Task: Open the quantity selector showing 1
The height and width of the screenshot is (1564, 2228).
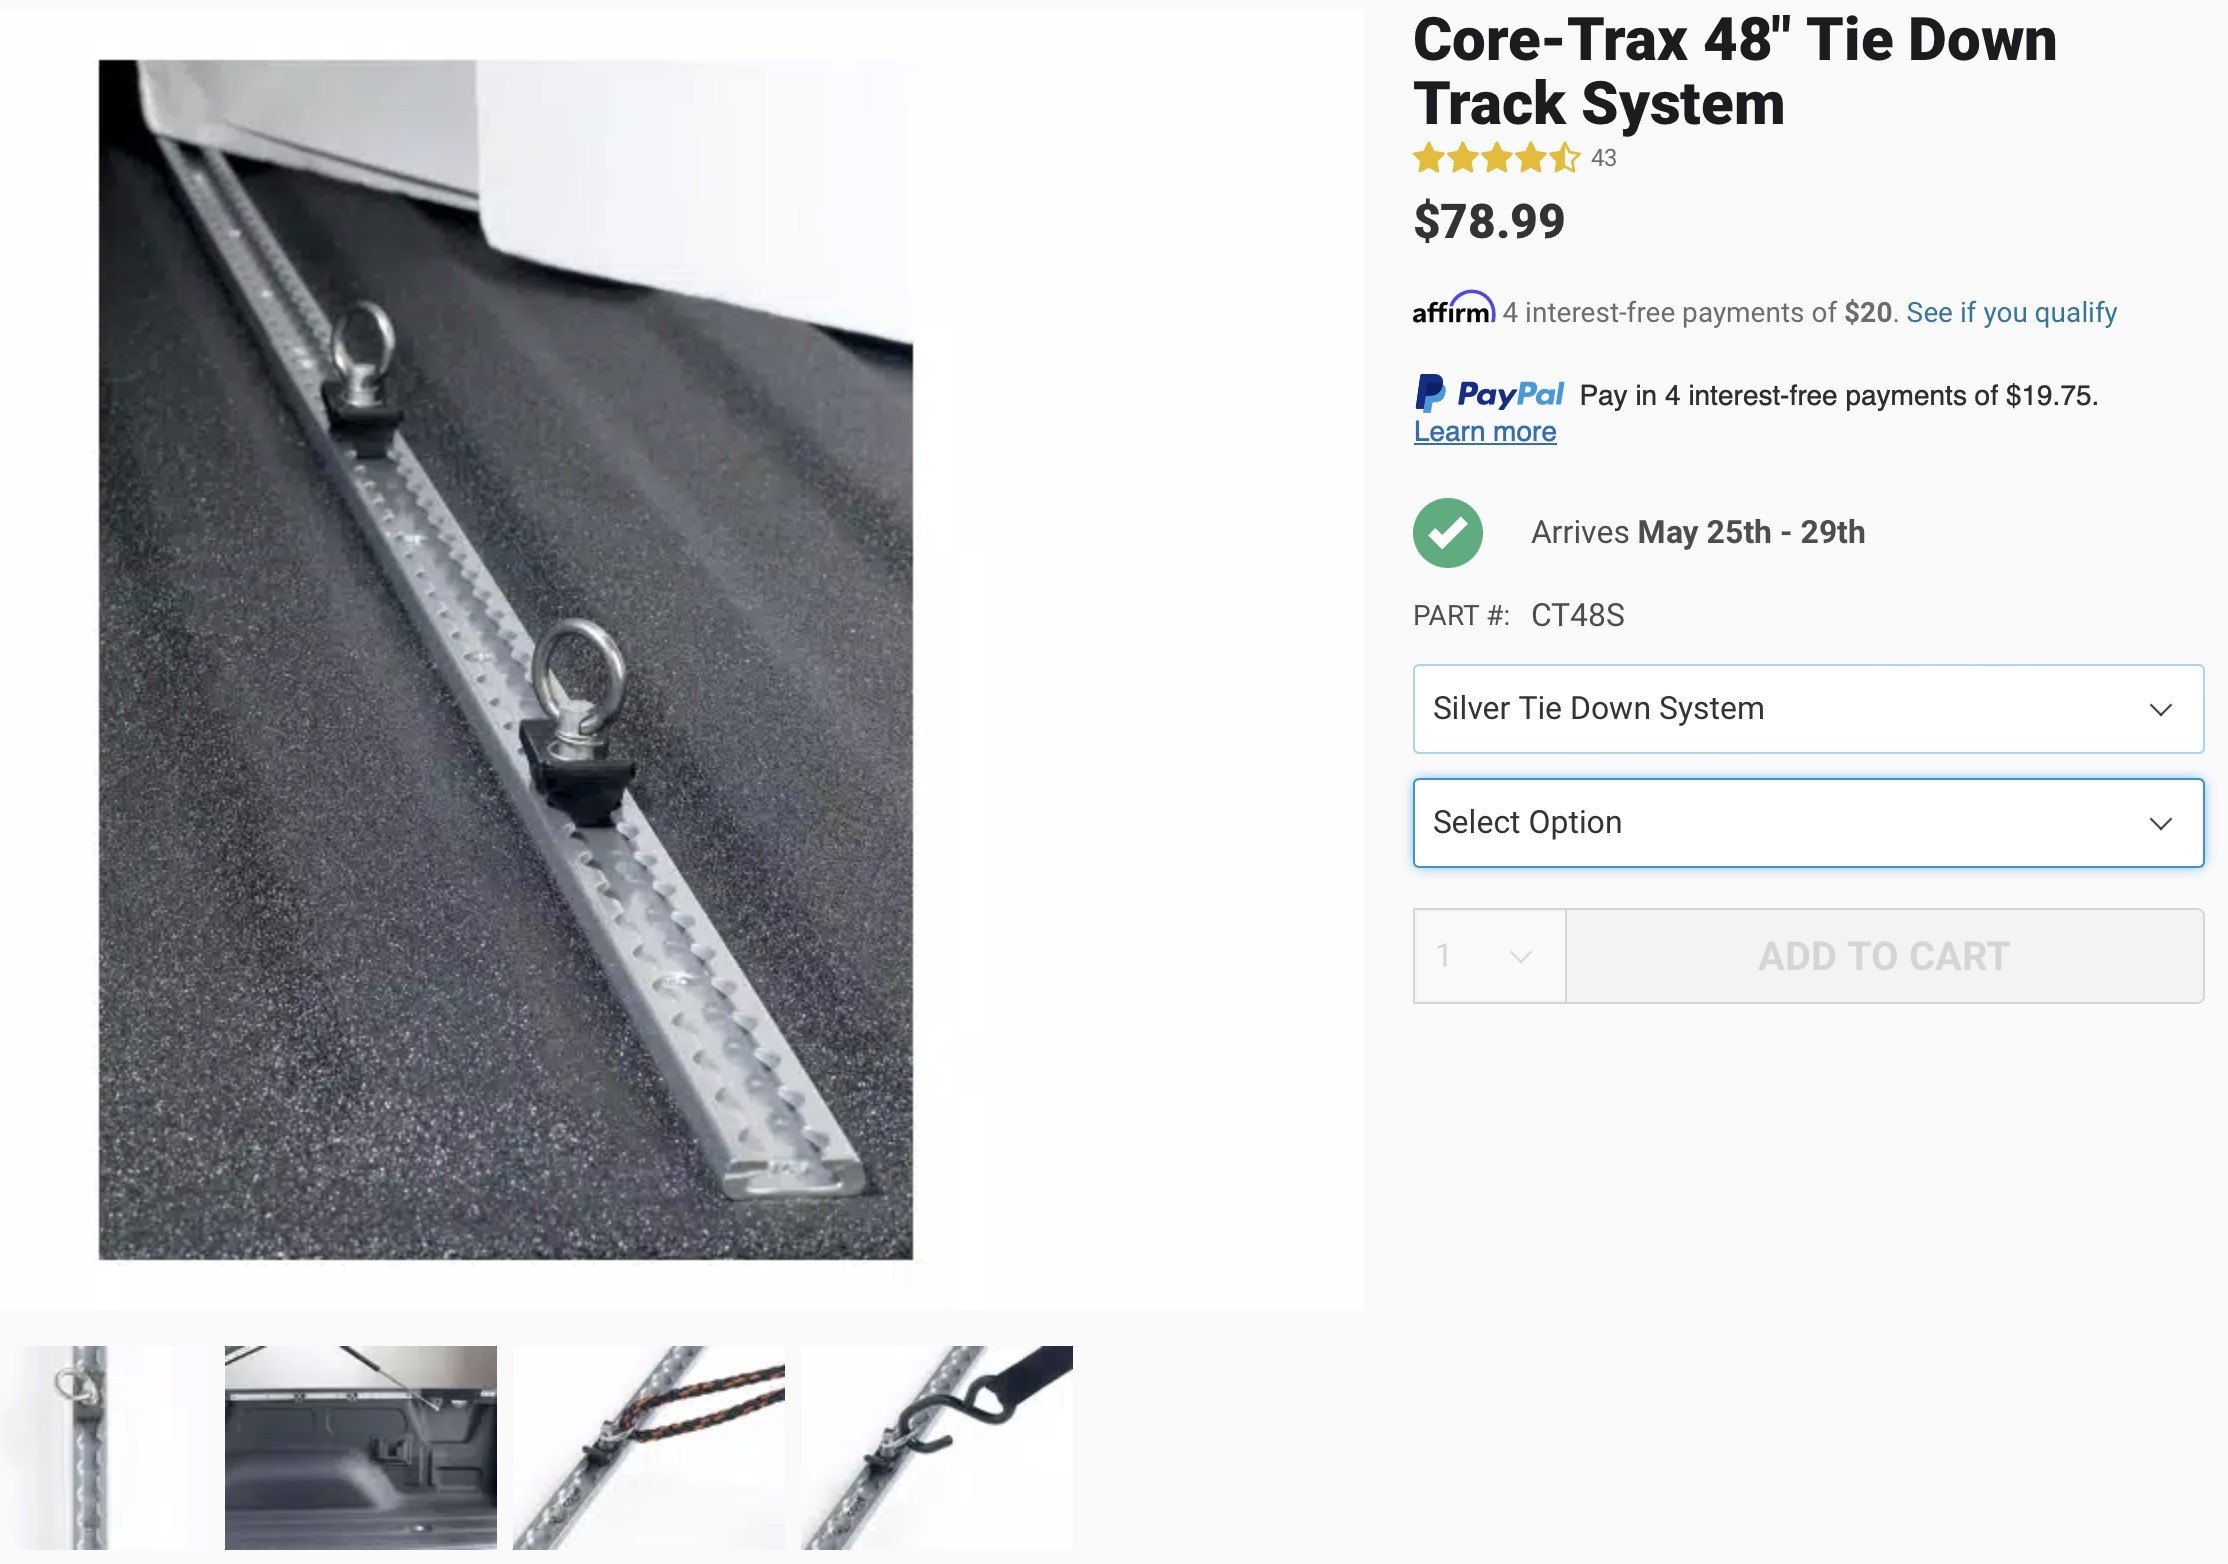Action: coord(1489,956)
